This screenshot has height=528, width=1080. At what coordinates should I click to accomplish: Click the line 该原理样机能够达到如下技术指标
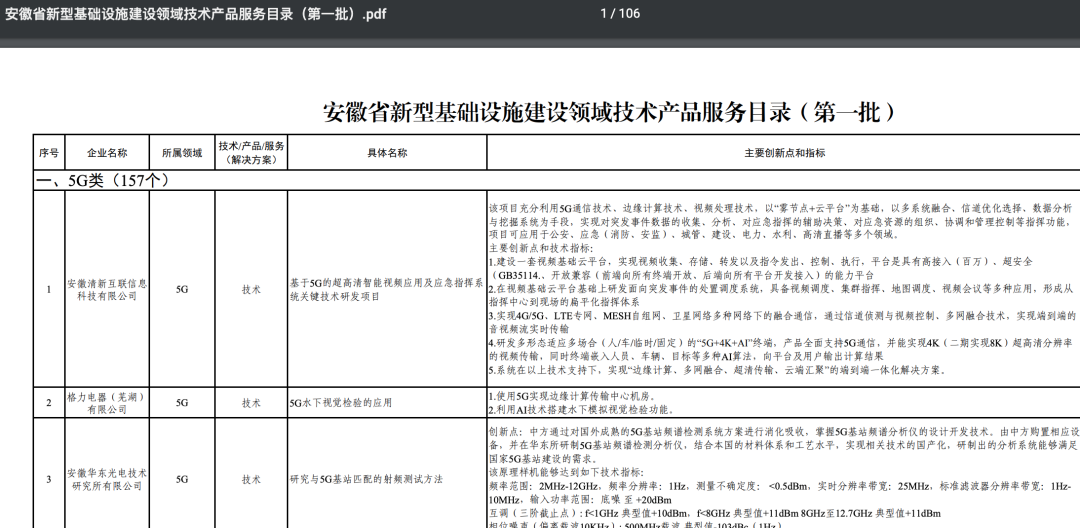click(566, 472)
